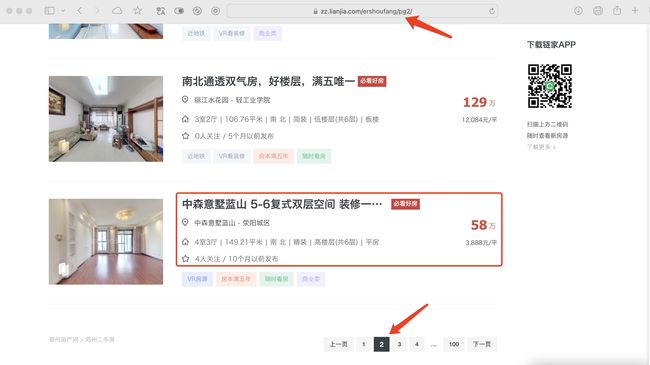This screenshot has height=365, width=650.
Task: Click the 必看好房 badge on the 南北通透 listing
Action: tap(372, 81)
